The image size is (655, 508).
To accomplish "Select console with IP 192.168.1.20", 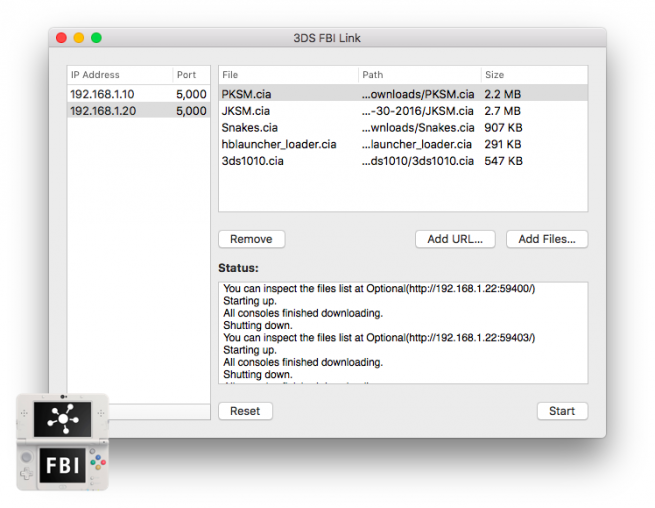I will click(x=102, y=111).
